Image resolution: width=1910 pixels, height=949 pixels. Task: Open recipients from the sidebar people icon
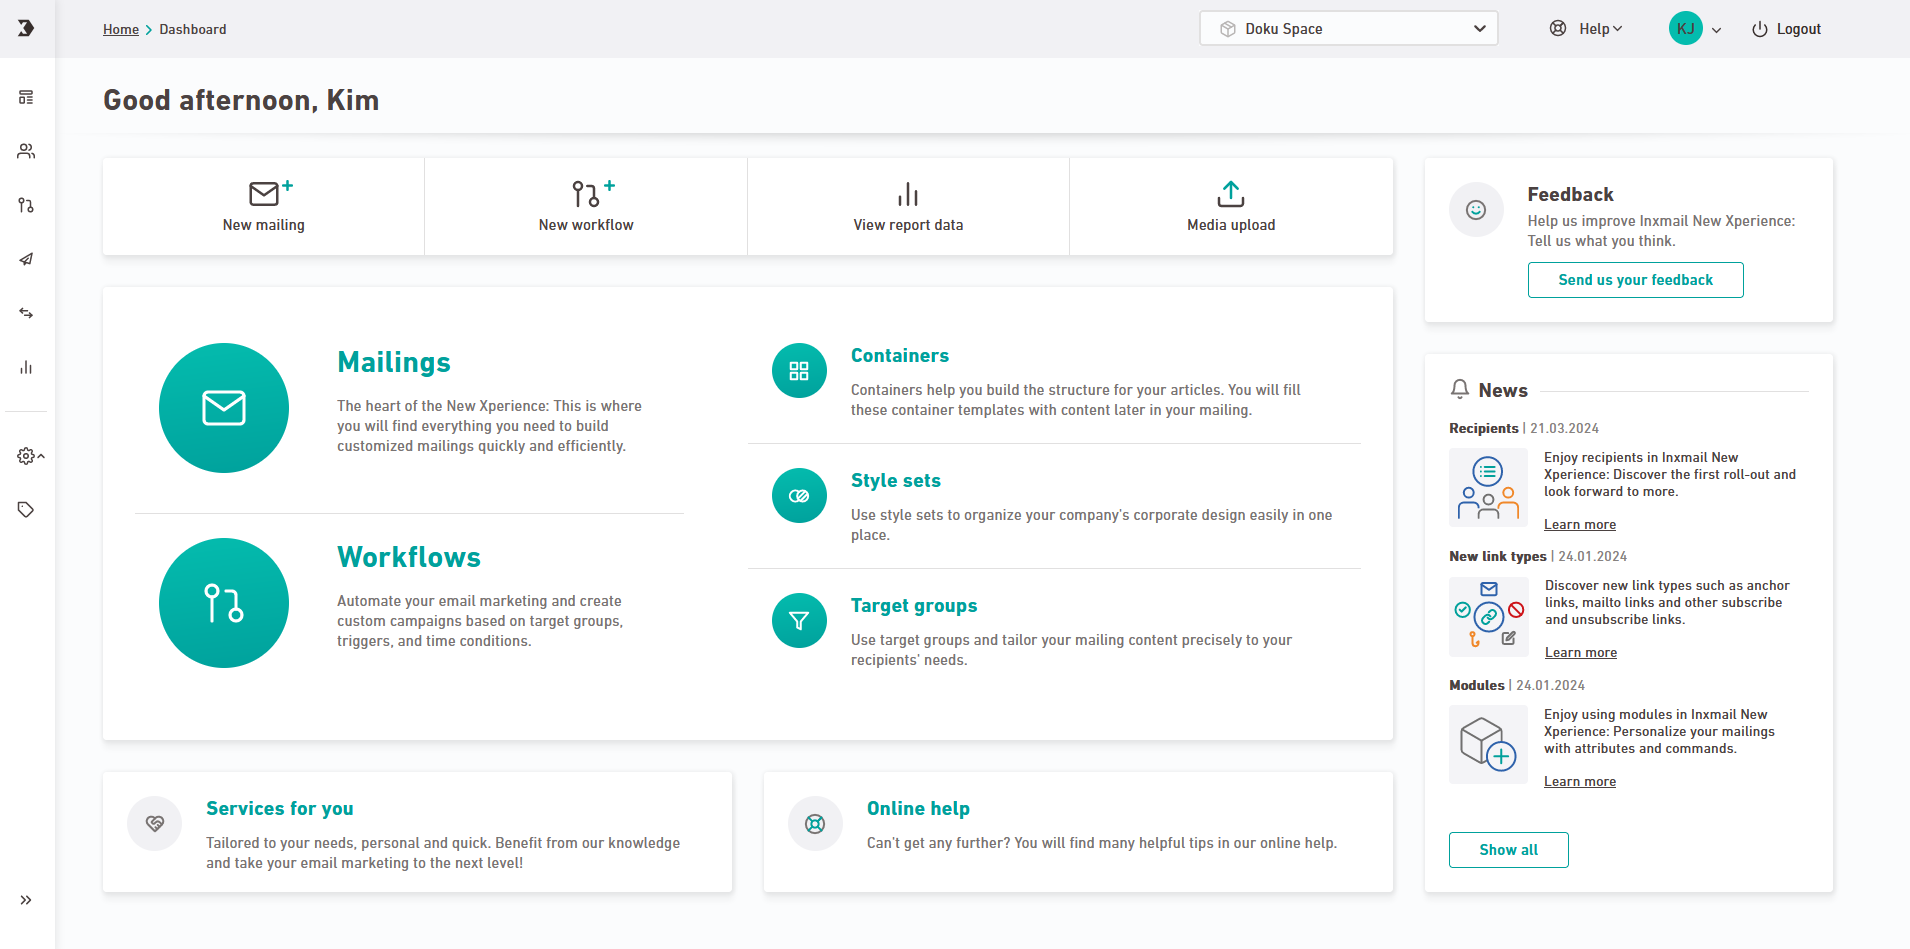[26, 151]
